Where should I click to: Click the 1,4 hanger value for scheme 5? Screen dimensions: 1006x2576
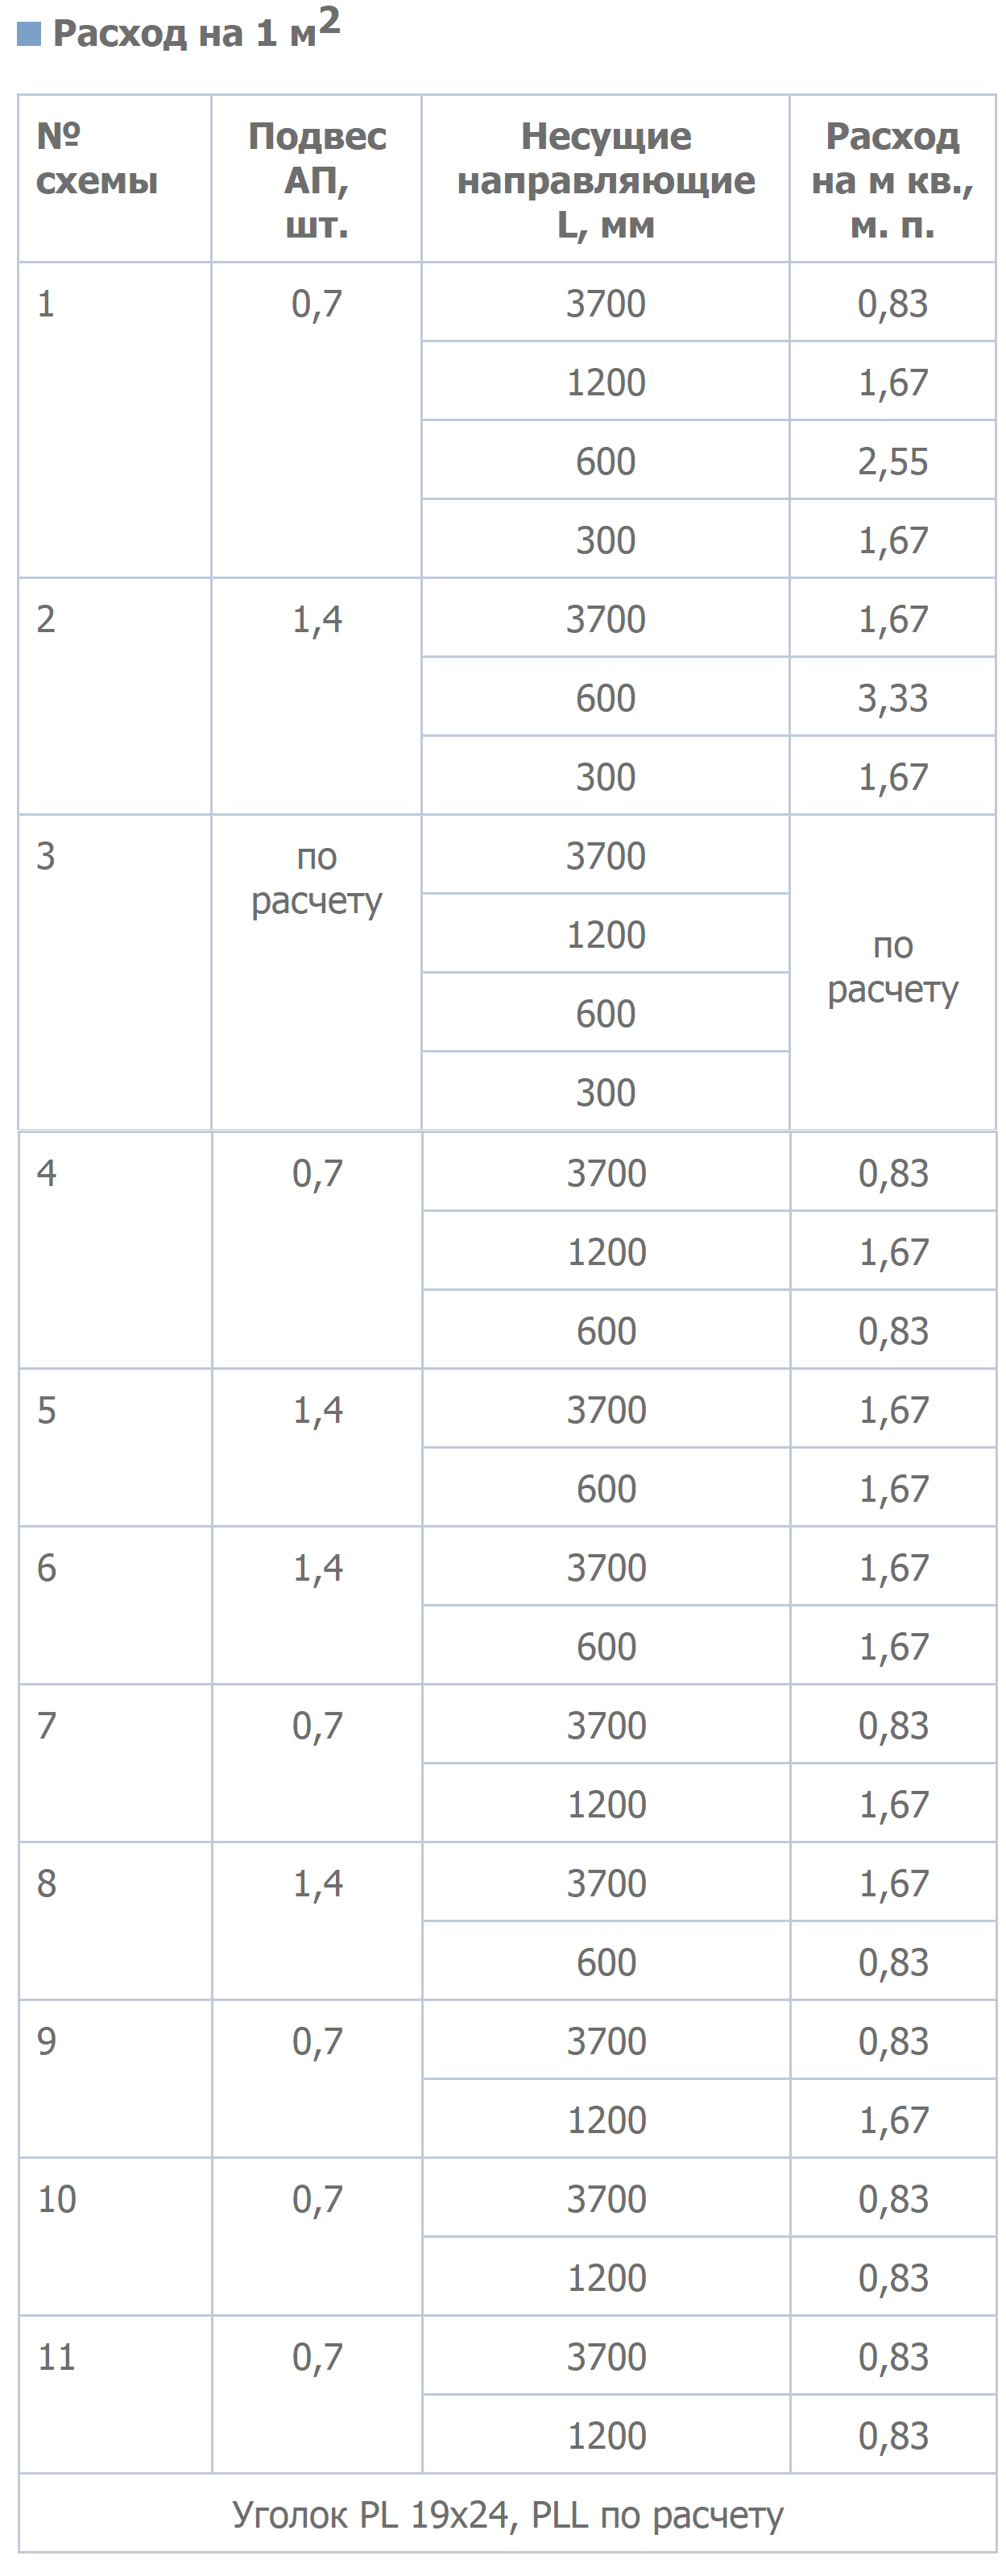pyautogui.click(x=317, y=1409)
